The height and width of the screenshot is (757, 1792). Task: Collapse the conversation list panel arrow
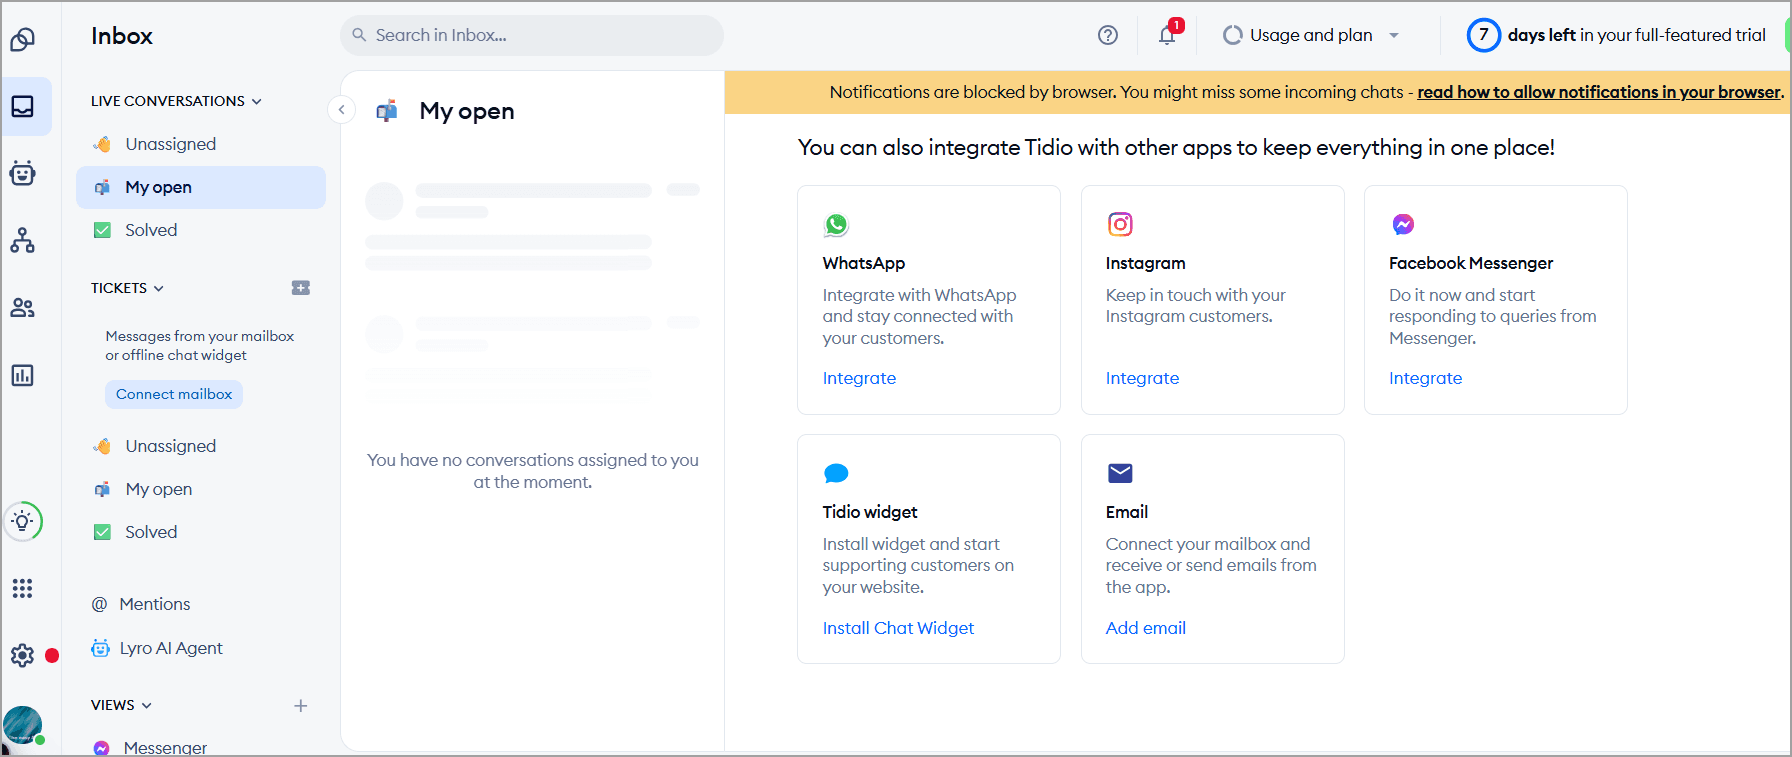pos(342,110)
